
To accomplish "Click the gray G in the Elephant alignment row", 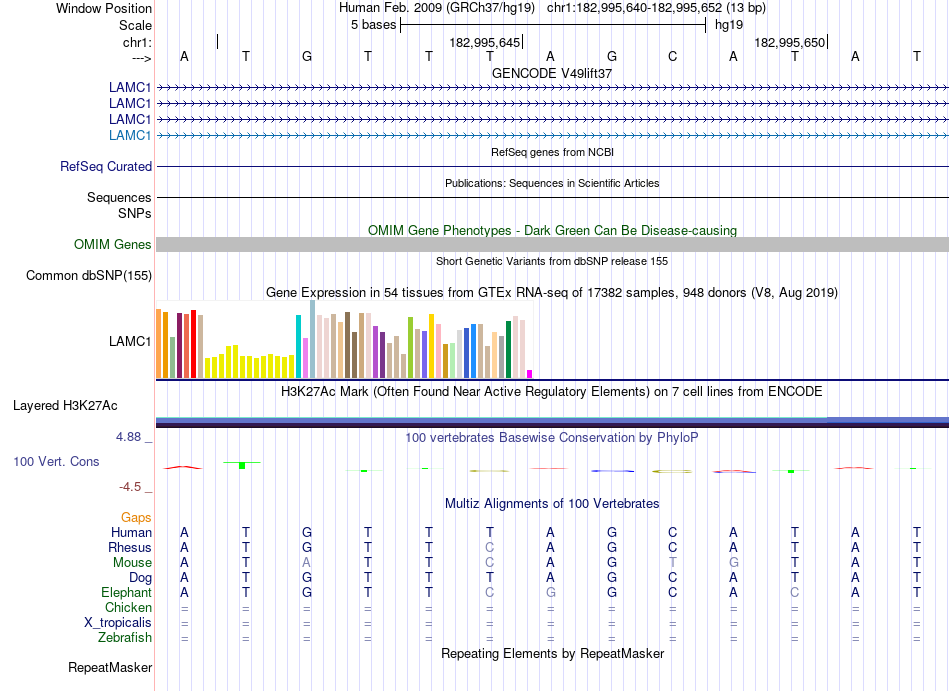I will (x=550, y=592).
